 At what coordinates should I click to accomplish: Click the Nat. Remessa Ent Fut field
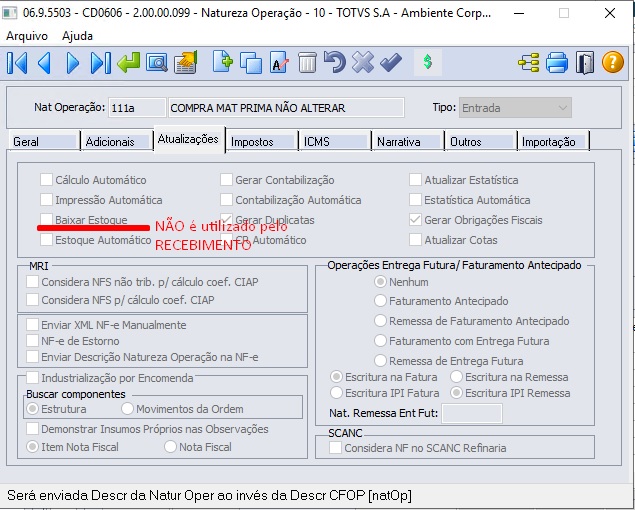point(472,414)
